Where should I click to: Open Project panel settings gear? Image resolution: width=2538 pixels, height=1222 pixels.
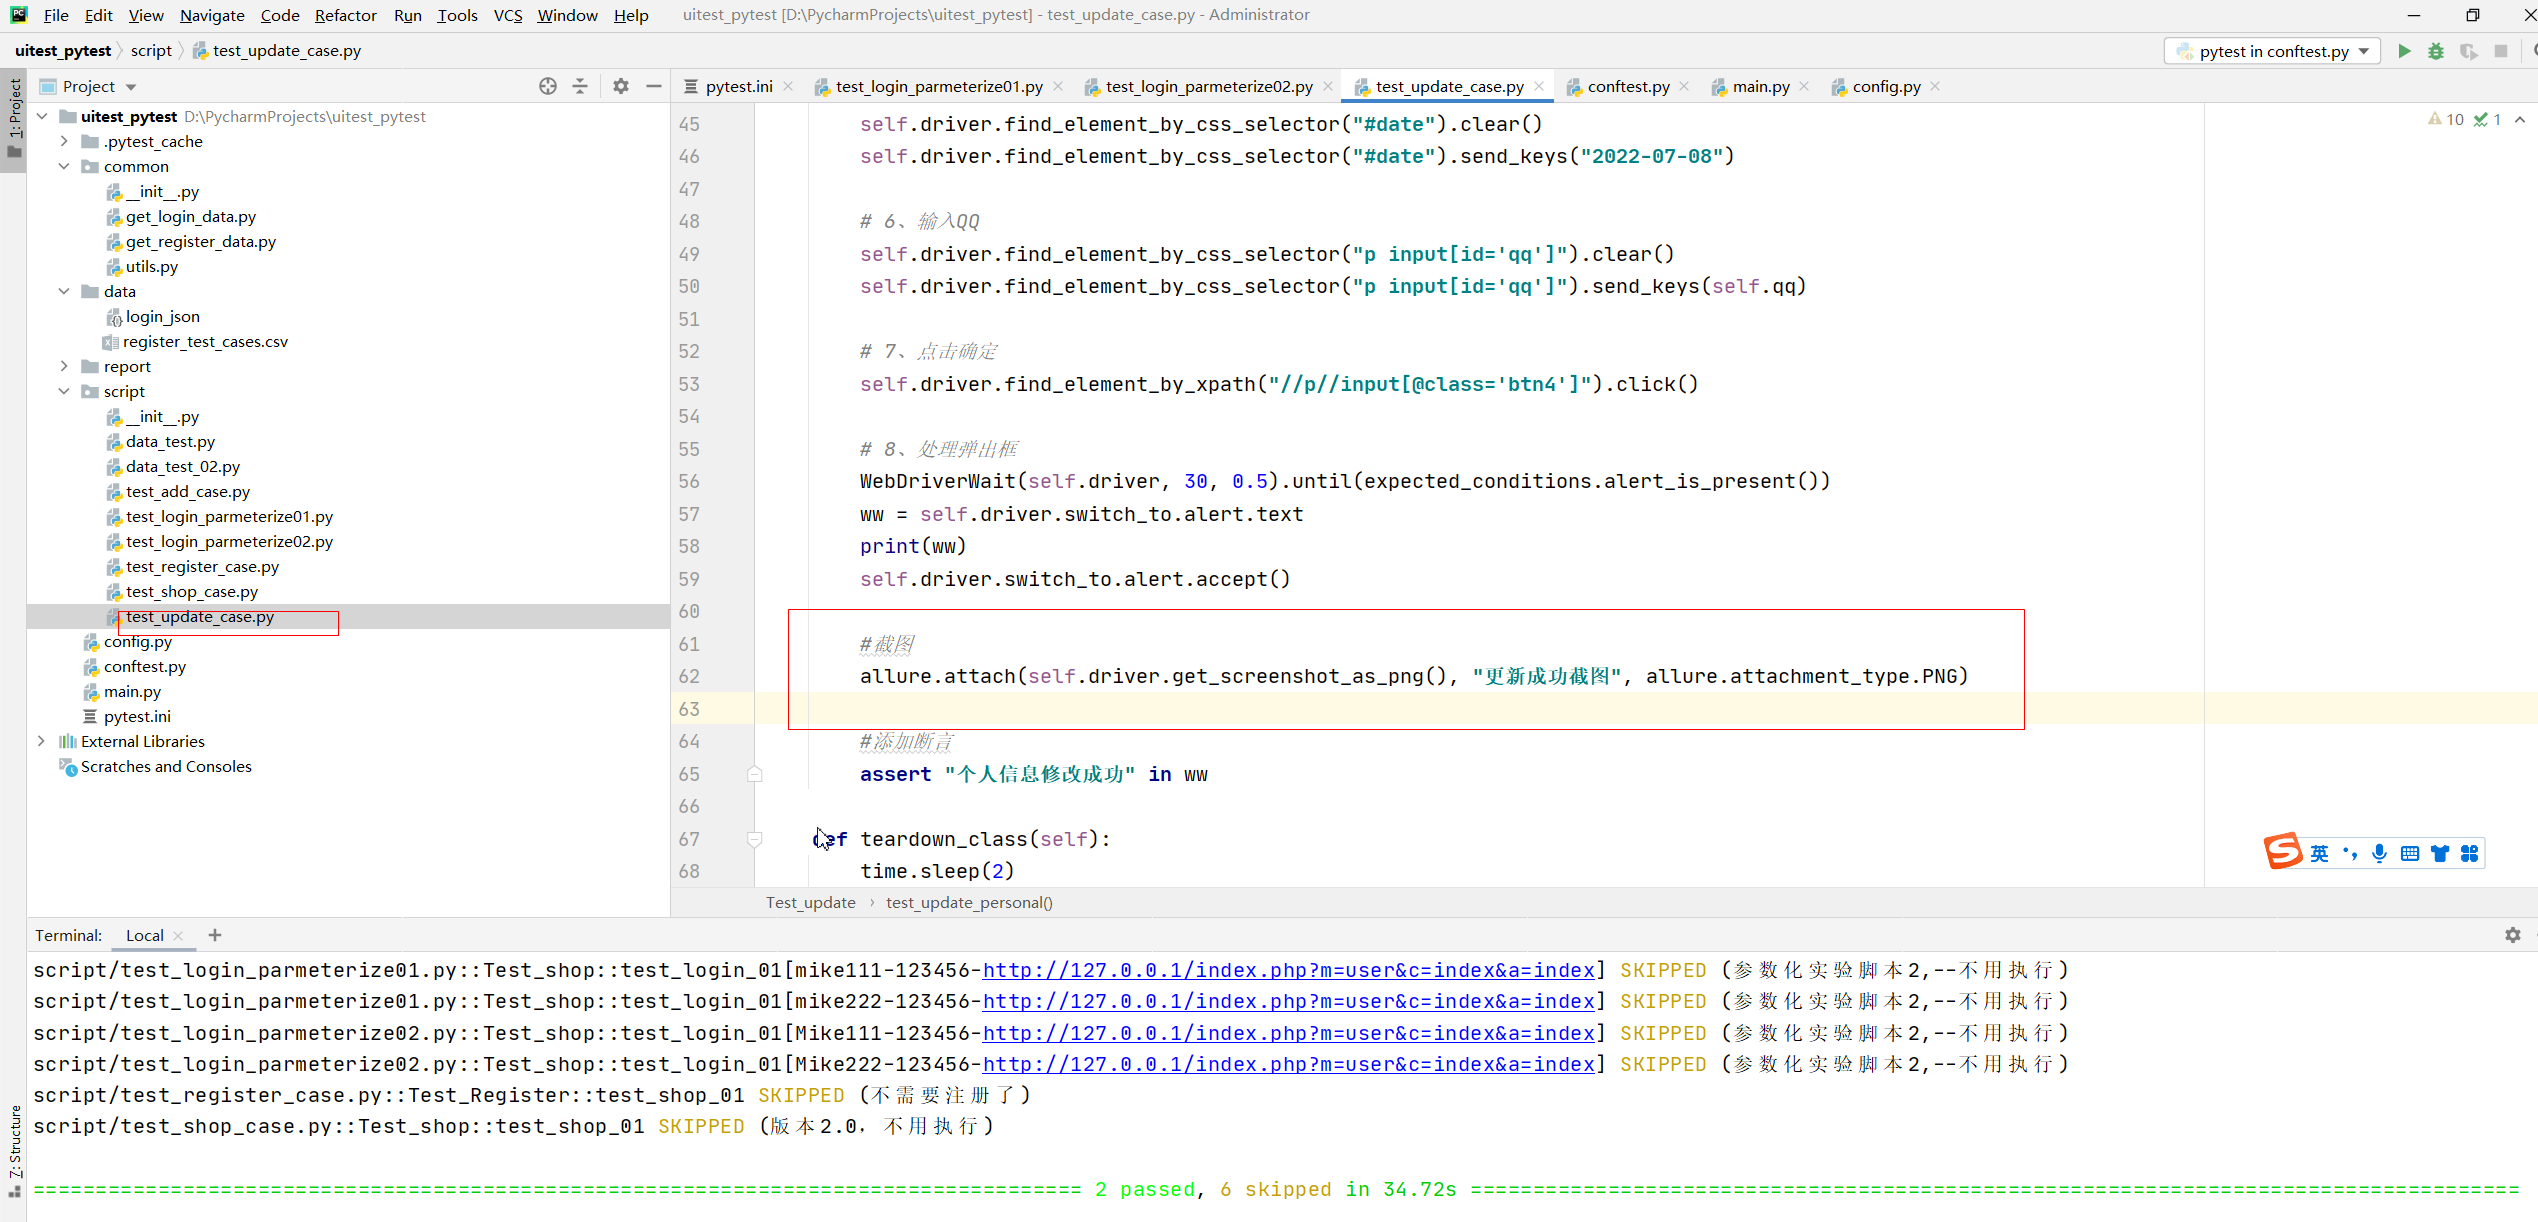pos(621,86)
